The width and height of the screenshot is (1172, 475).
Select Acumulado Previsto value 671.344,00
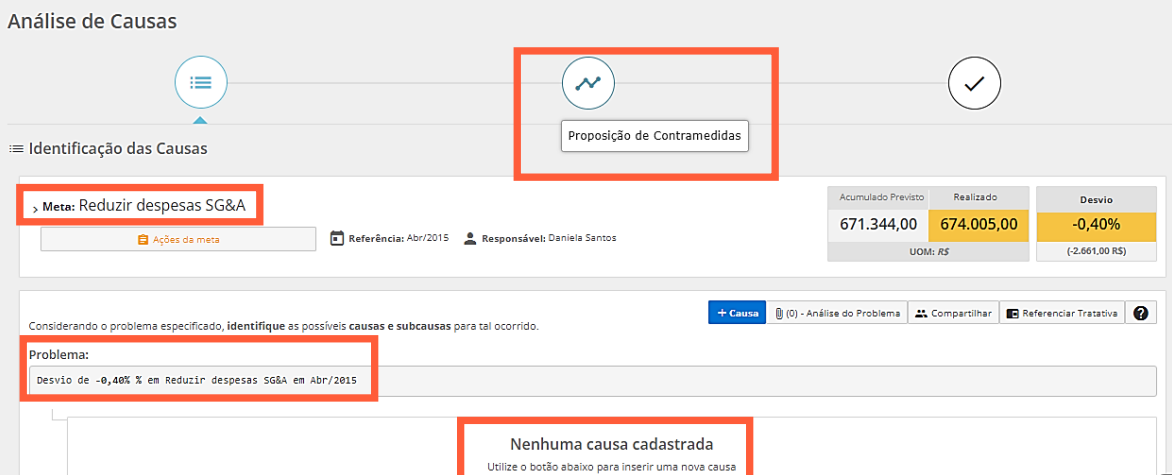(878, 224)
